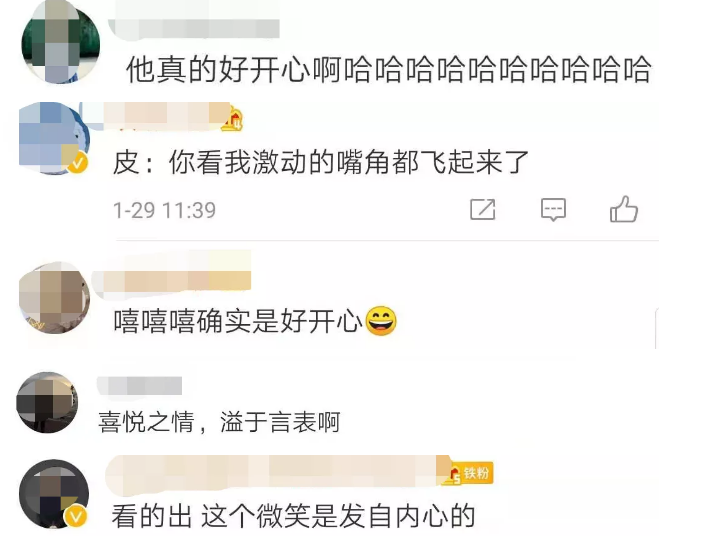Select comment 他真的好开心啊哈哈哈
Image resolution: width=705 pixels, height=536 pixels.
[388, 70]
